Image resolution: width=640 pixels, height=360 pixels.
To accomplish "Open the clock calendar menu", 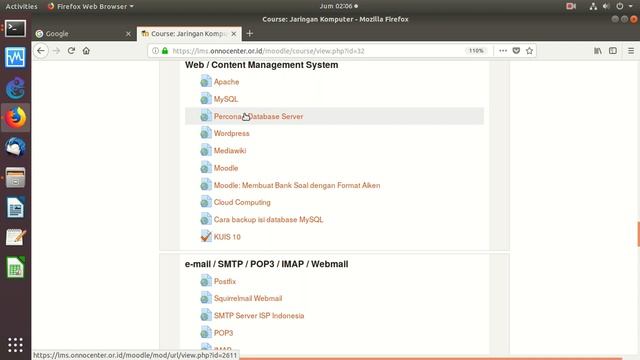I will [338, 6].
